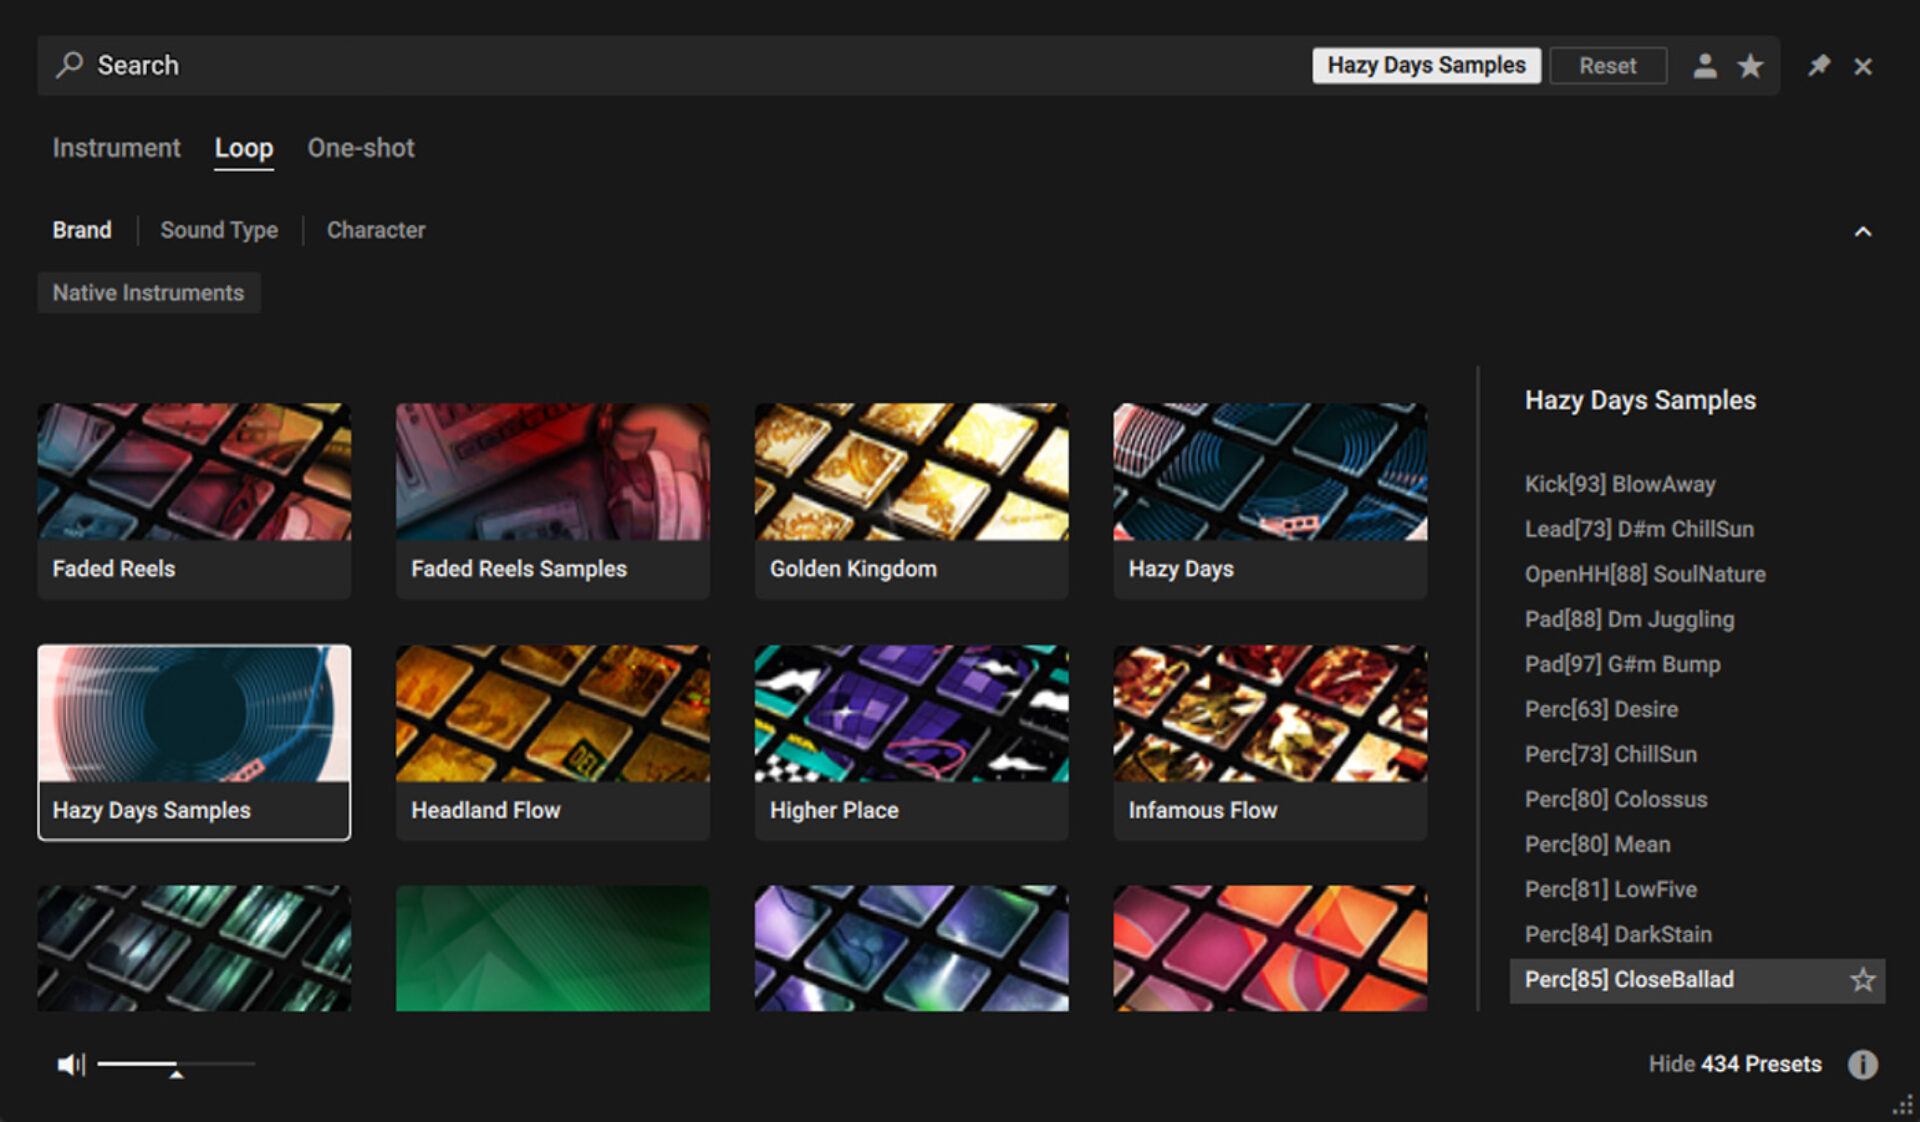Open the Character filter

(x=376, y=230)
